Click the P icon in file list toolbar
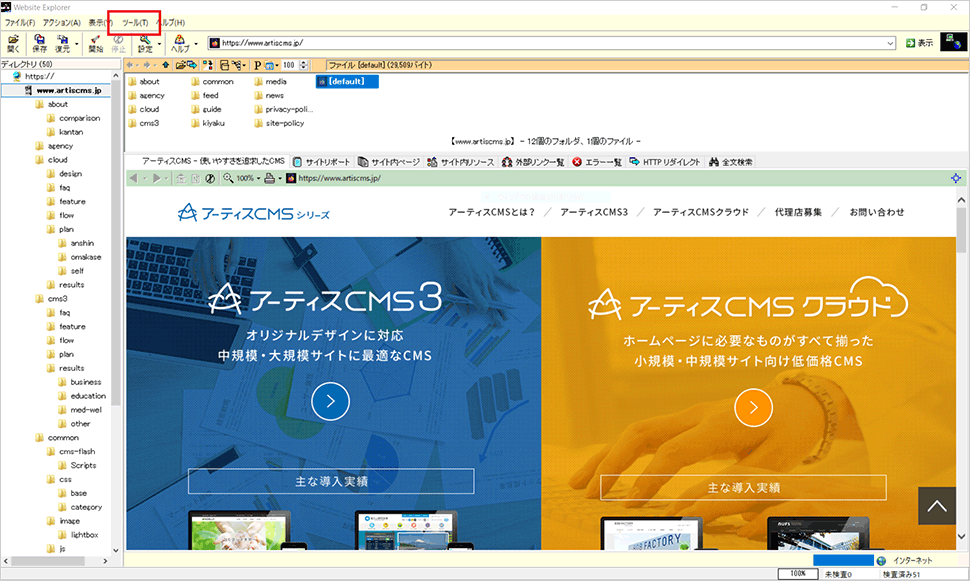This screenshot has height=581, width=970. point(257,65)
